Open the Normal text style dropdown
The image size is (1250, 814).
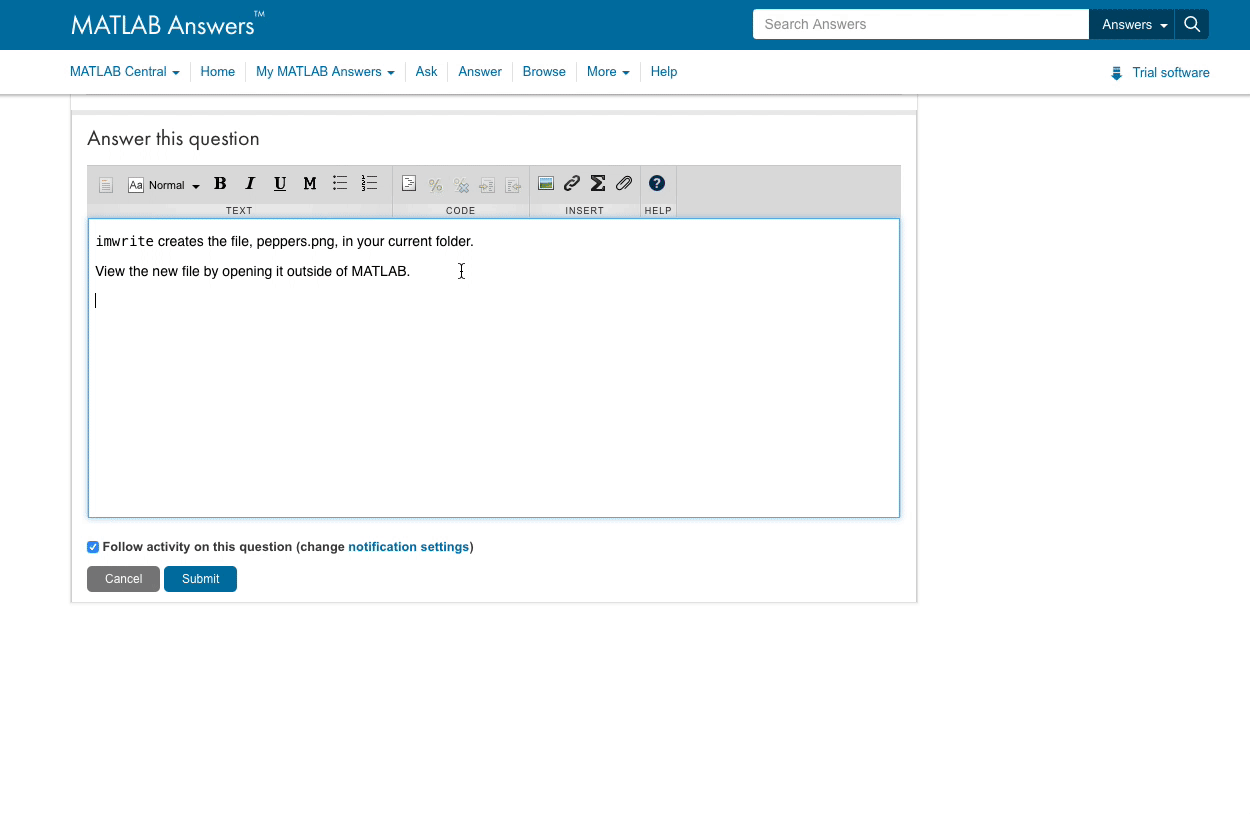coord(165,185)
